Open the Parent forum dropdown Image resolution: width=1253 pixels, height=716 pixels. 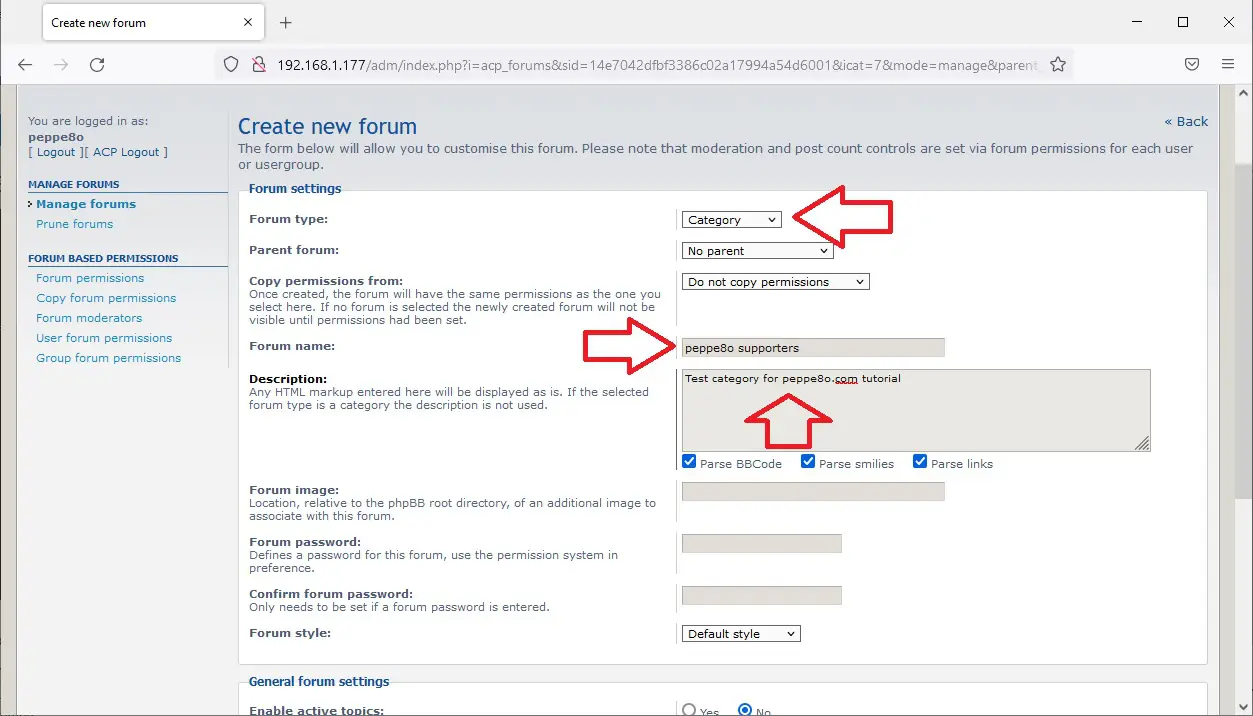(757, 251)
